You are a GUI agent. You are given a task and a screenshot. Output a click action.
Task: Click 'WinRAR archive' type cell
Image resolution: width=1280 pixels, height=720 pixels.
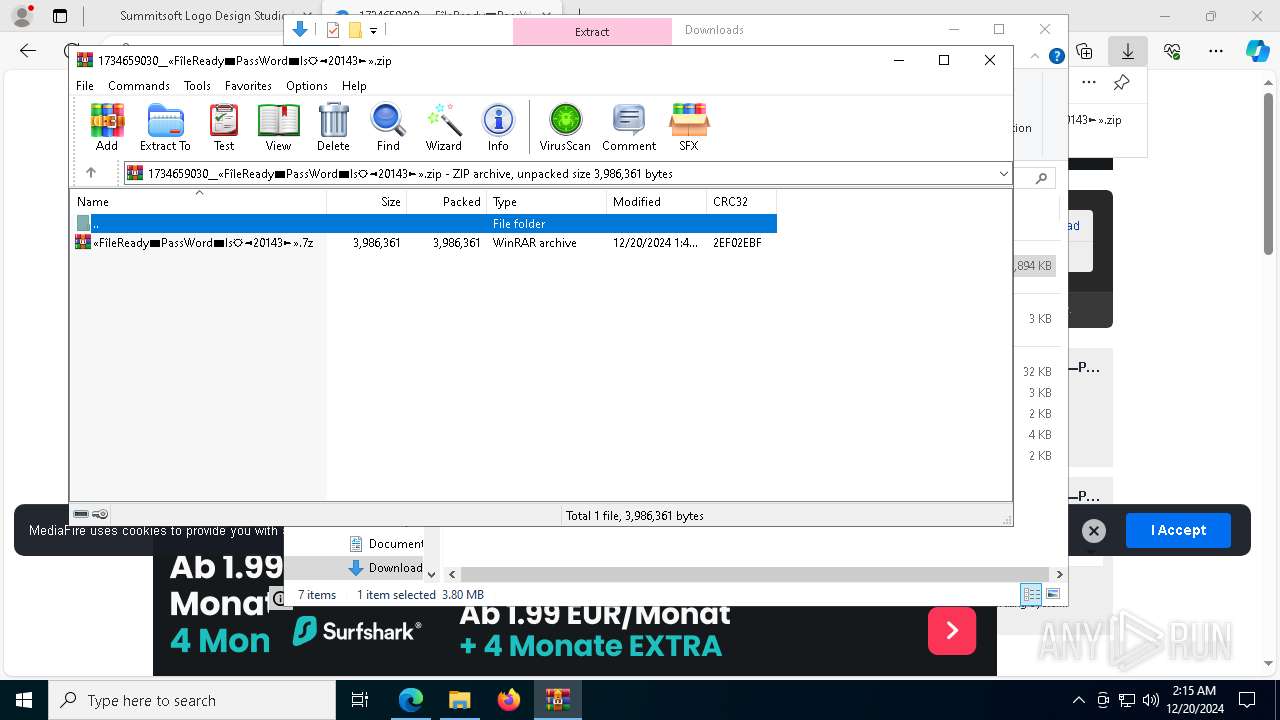coord(535,243)
